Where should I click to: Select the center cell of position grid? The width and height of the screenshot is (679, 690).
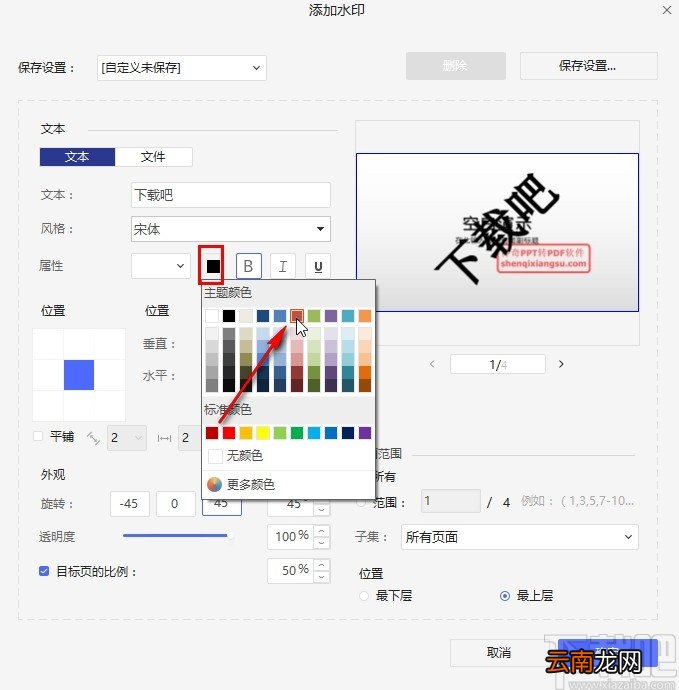(79, 374)
